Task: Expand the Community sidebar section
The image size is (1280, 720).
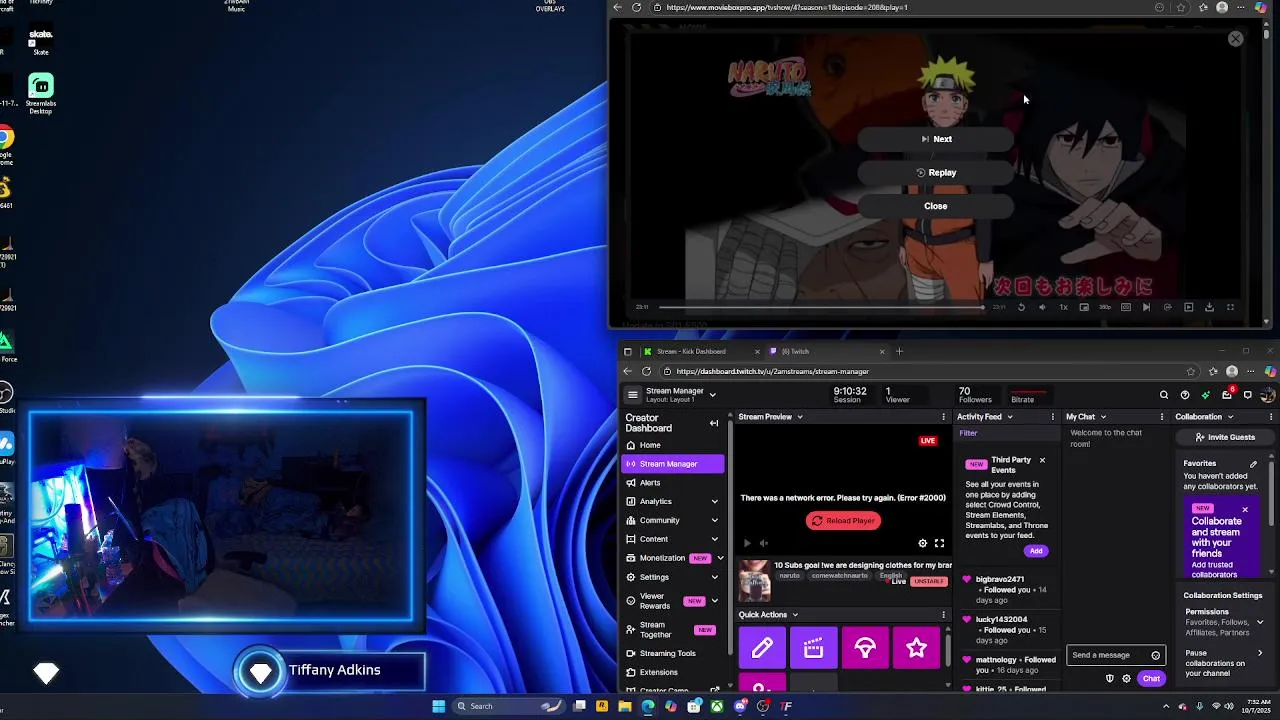Action: click(x=714, y=521)
